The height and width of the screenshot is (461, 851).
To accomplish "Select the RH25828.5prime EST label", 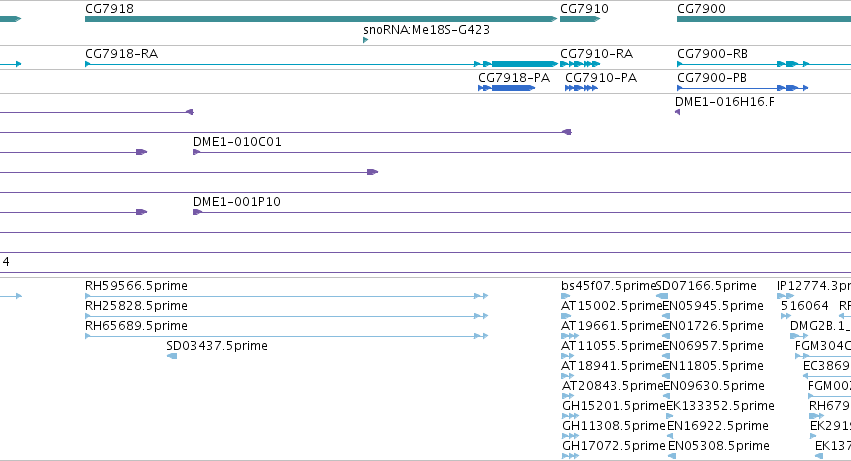I will pos(136,306).
